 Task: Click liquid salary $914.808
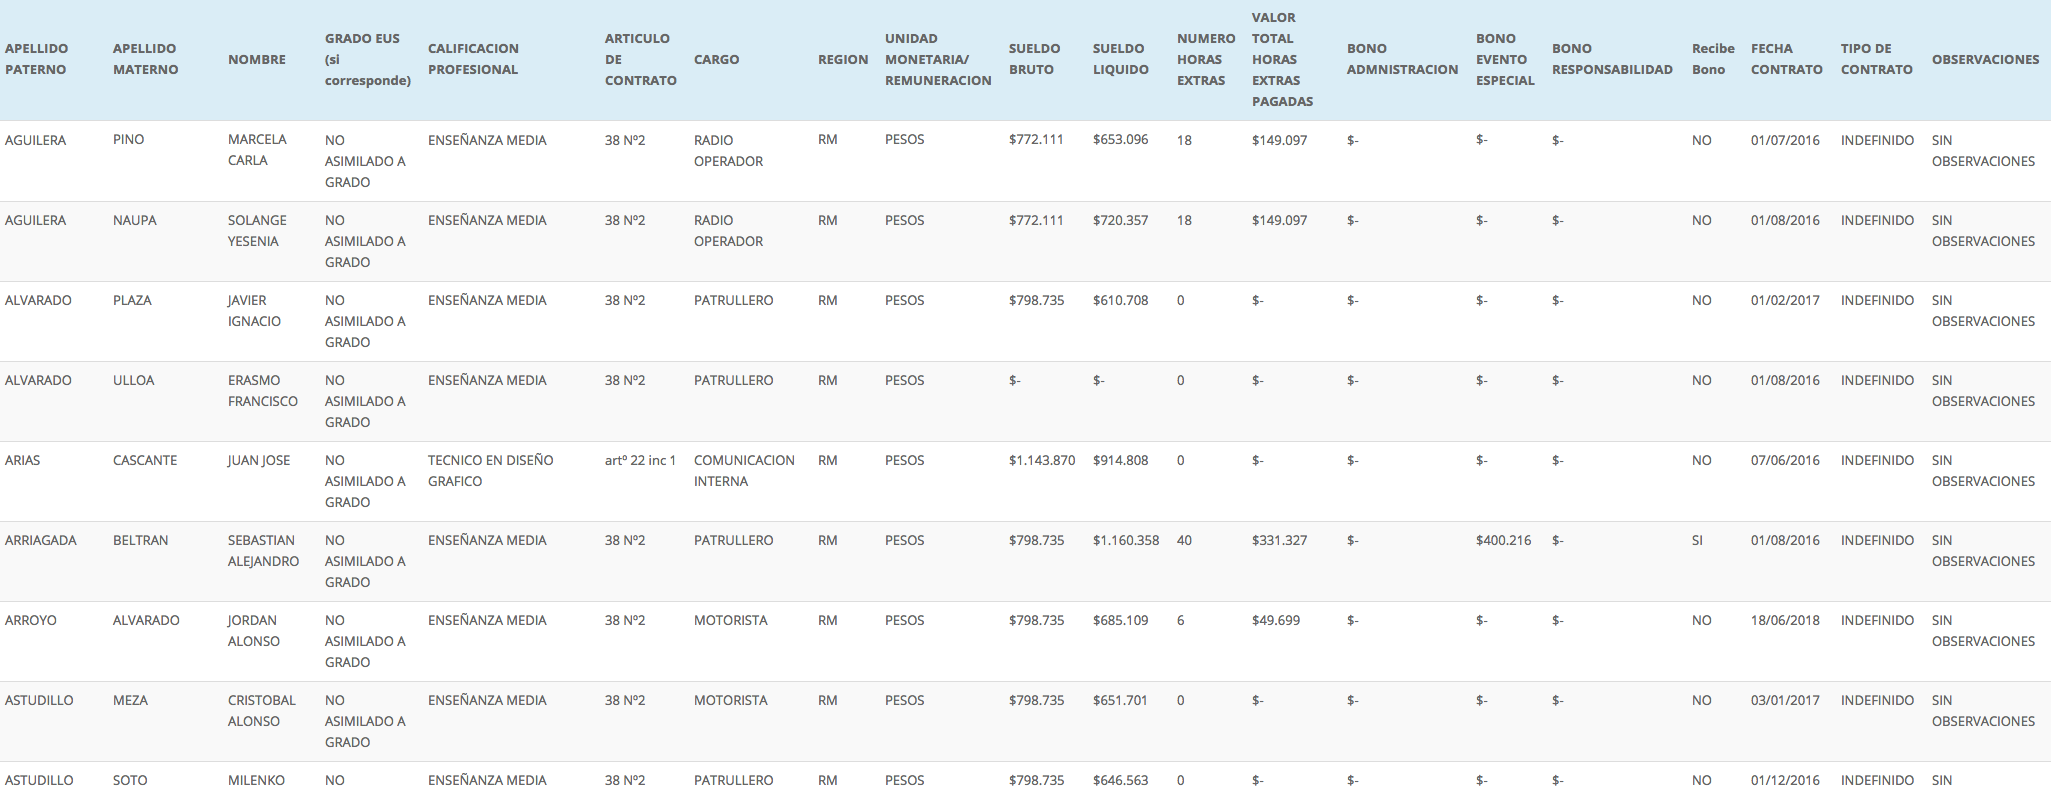1121,460
